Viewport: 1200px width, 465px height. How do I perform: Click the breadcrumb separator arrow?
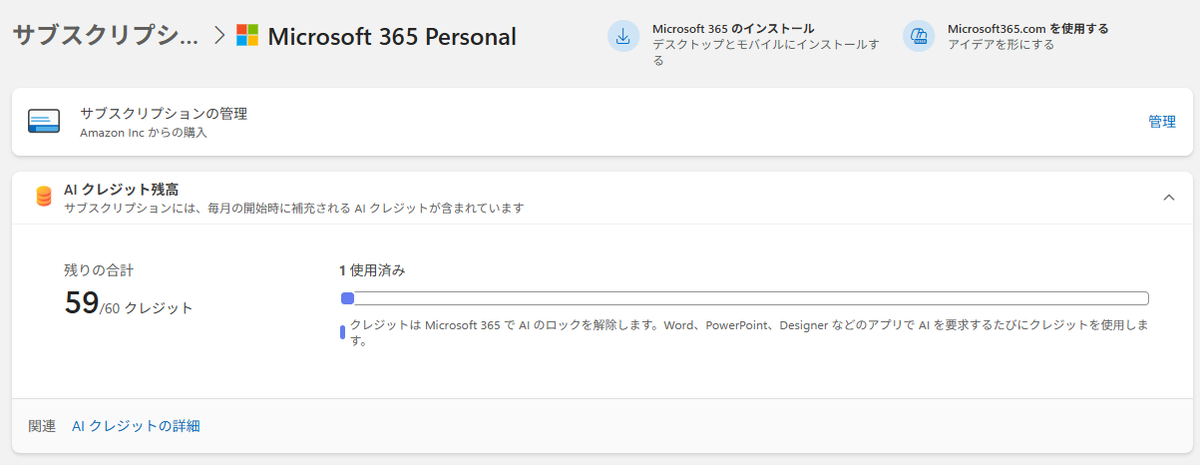(x=219, y=37)
